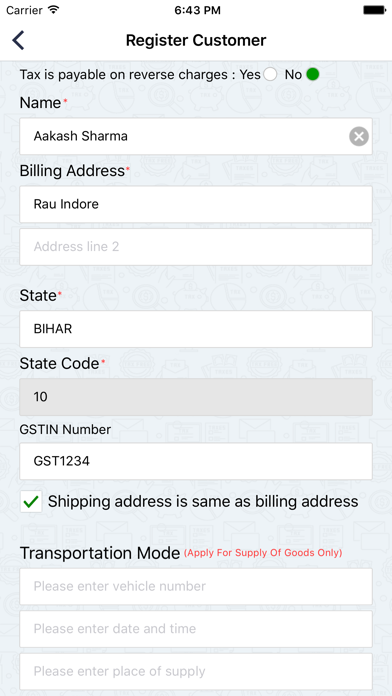Tap the place of supply field
The width and height of the screenshot is (392, 696).
(196, 672)
